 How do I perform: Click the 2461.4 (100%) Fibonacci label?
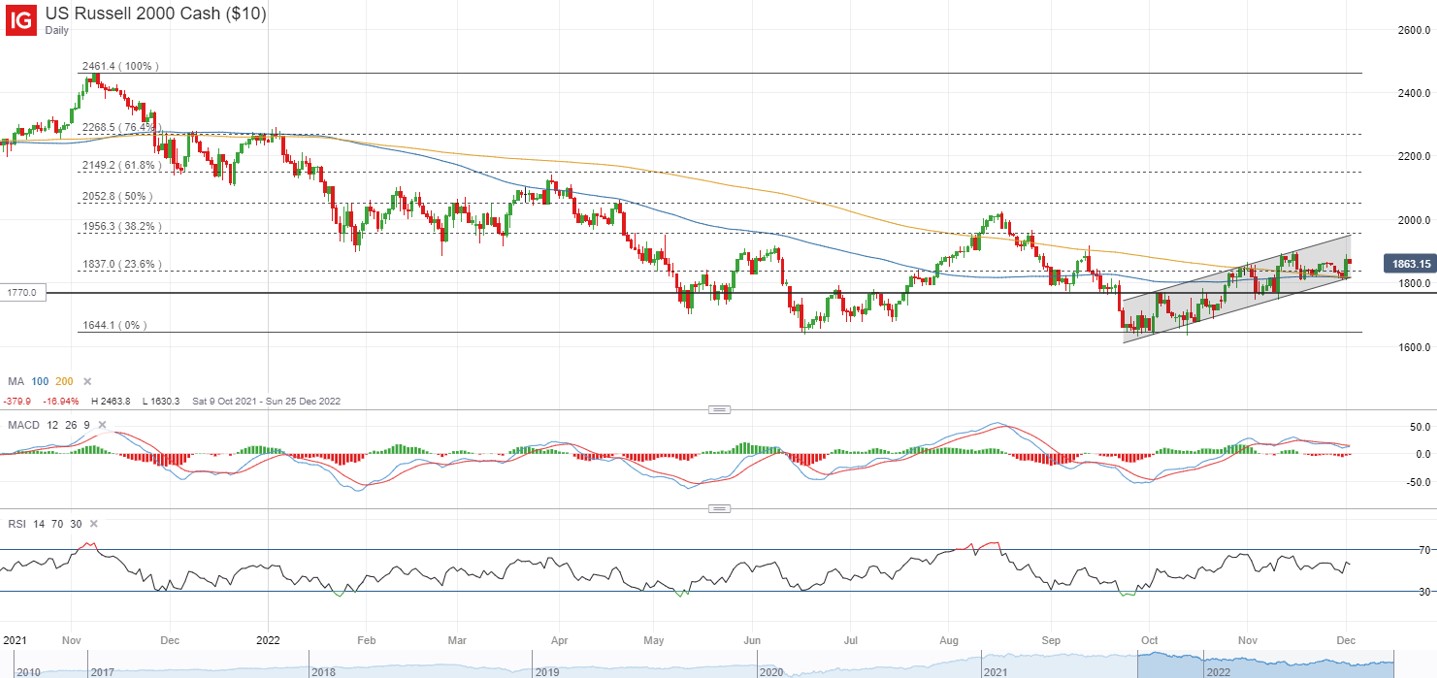coord(120,66)
